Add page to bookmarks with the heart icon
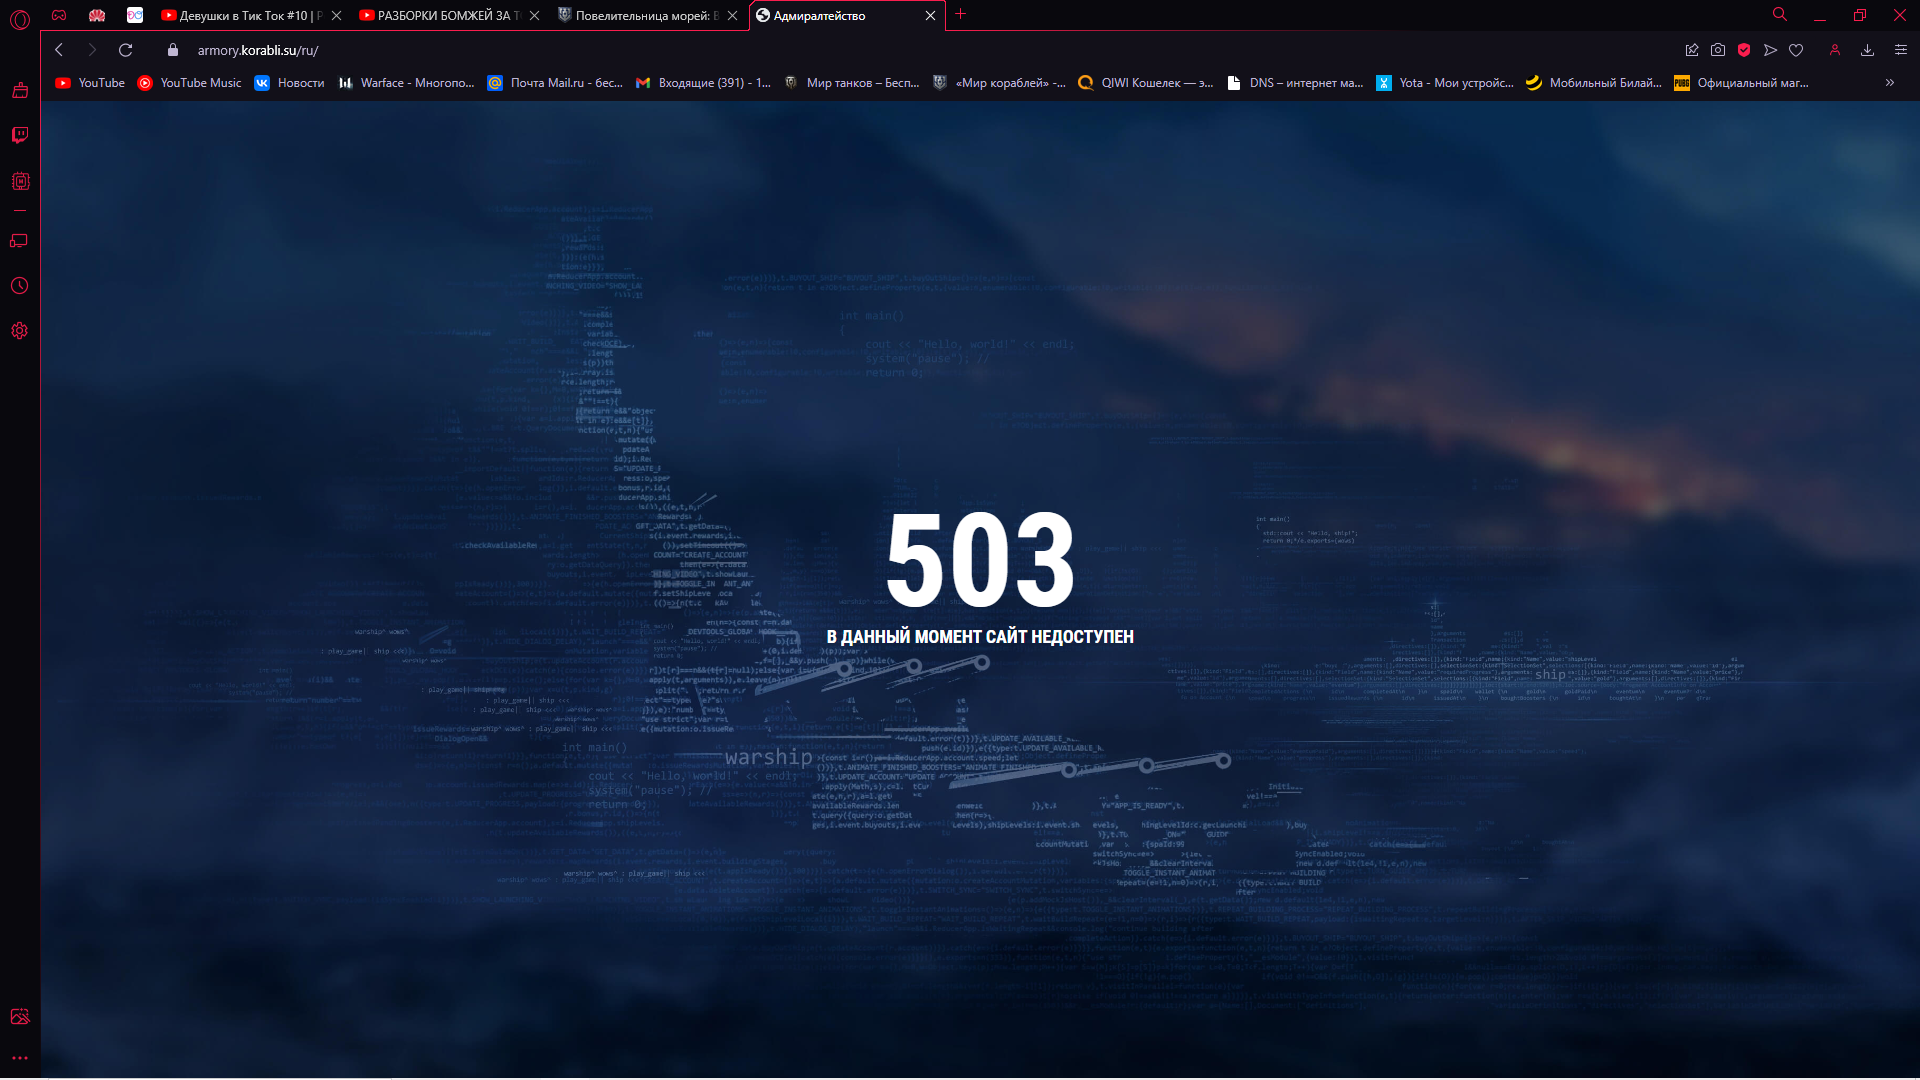This screenshot has height=1080, width=1920. (x=1796, y=50)
